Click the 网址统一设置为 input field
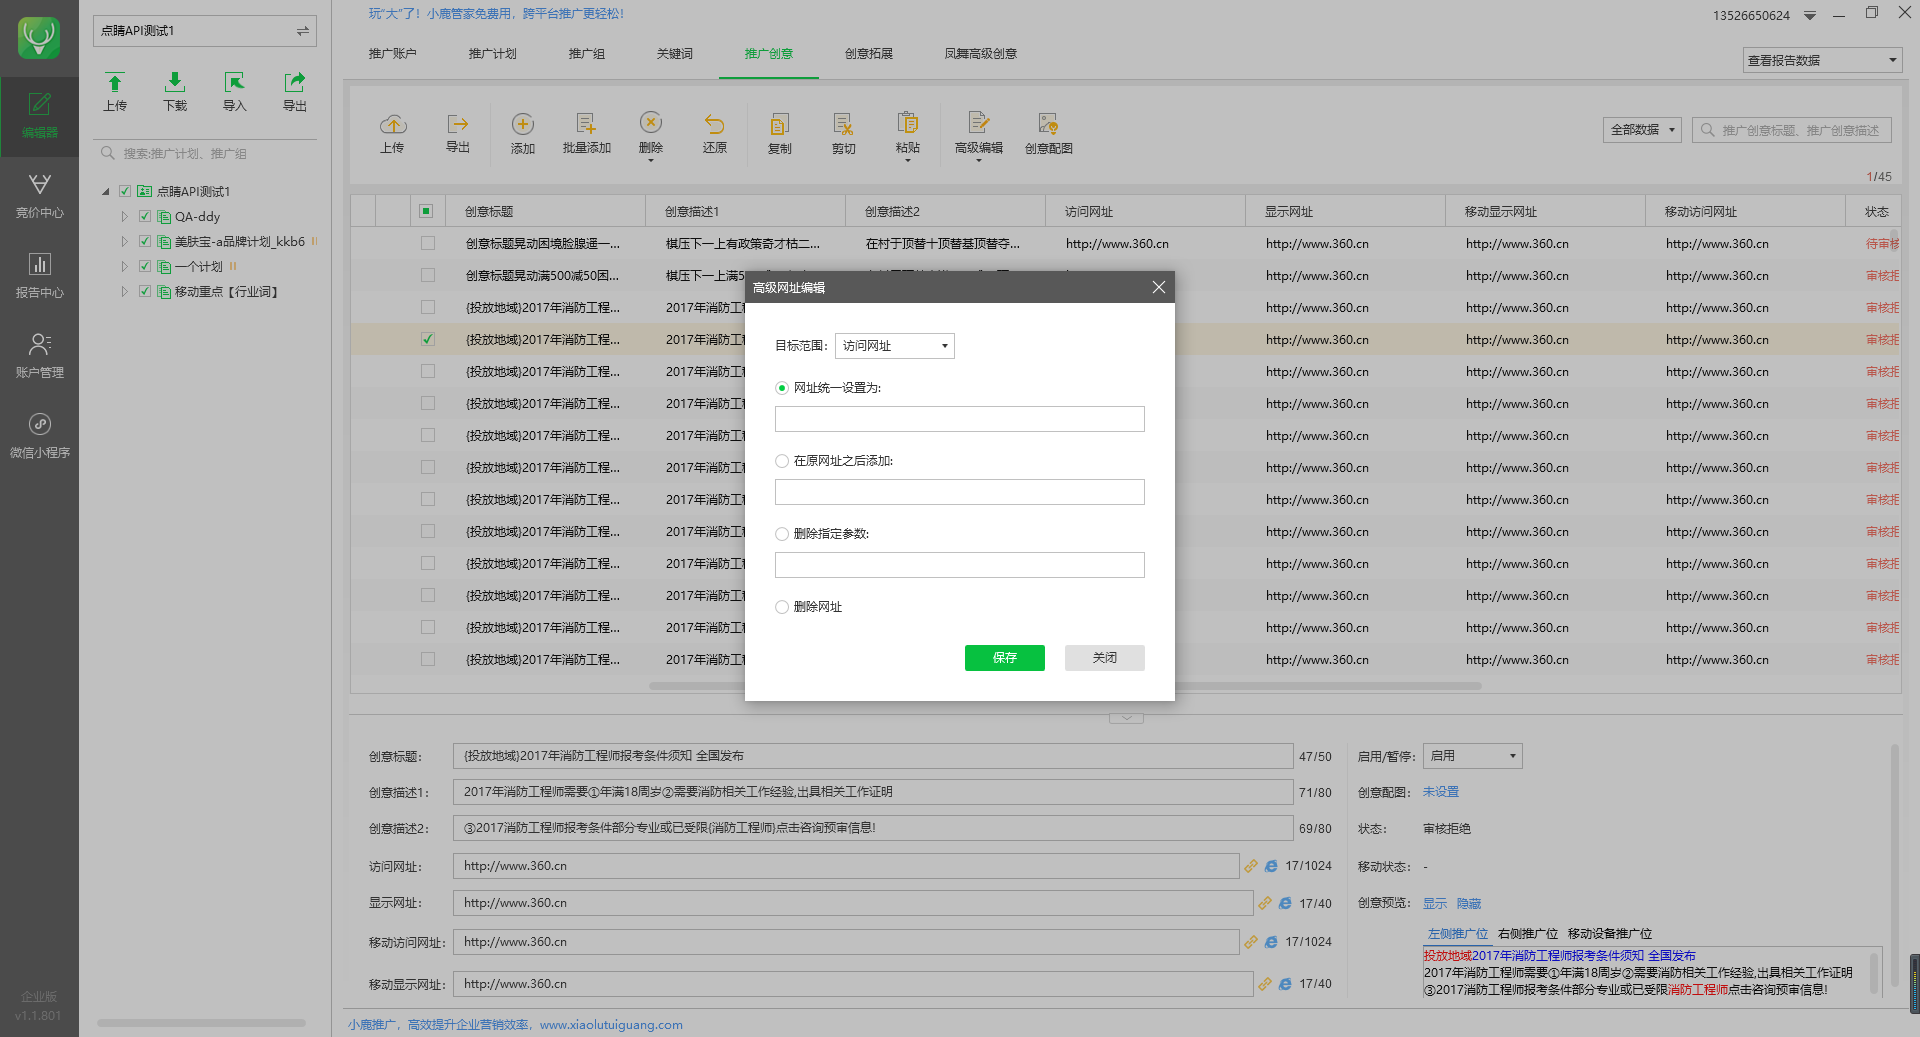The height and width of the screenshot is (1037, 1920). (959, 419)
